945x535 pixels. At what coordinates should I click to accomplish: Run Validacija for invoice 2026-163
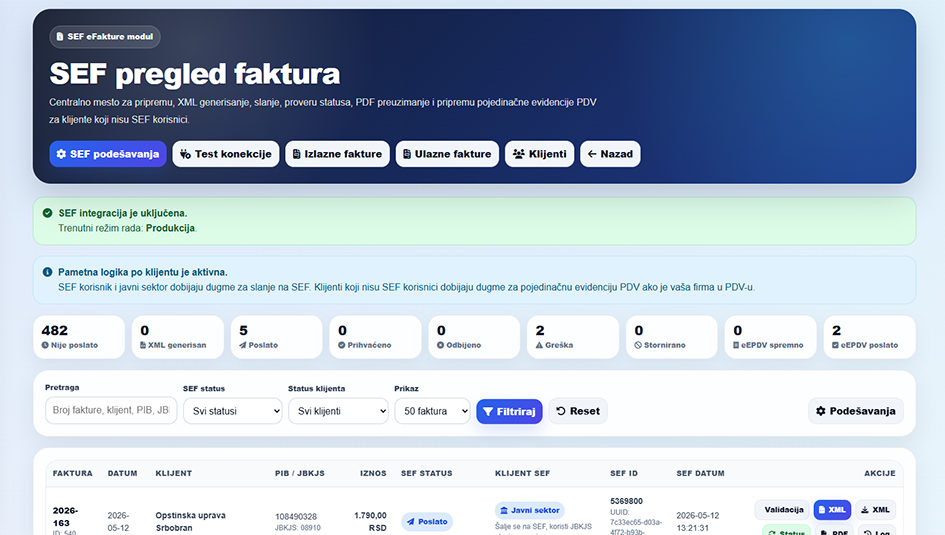pos(782,510)
